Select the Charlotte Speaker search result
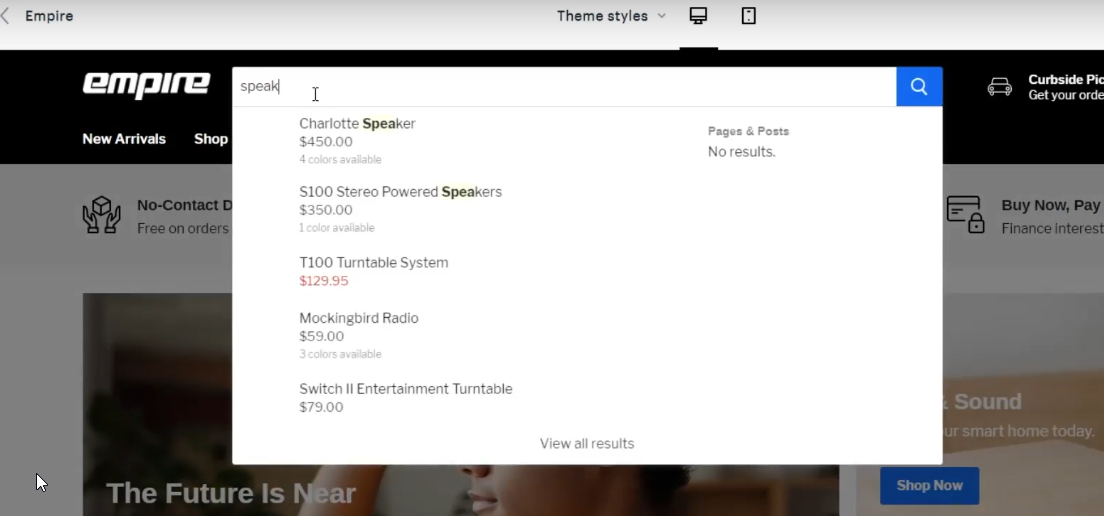The height and width of the screenshot is (516, 1104). (x=357, y=124)
